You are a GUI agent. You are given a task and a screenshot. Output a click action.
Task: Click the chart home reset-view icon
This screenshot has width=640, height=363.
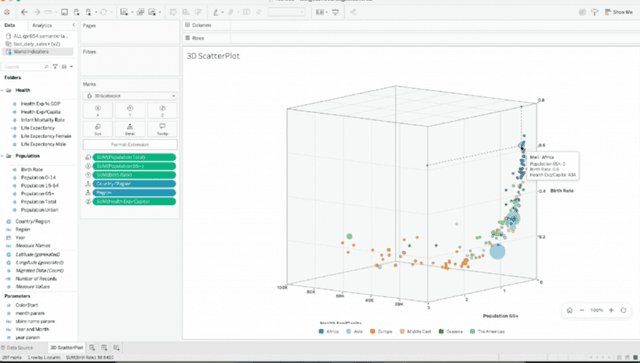pos(569,310)
